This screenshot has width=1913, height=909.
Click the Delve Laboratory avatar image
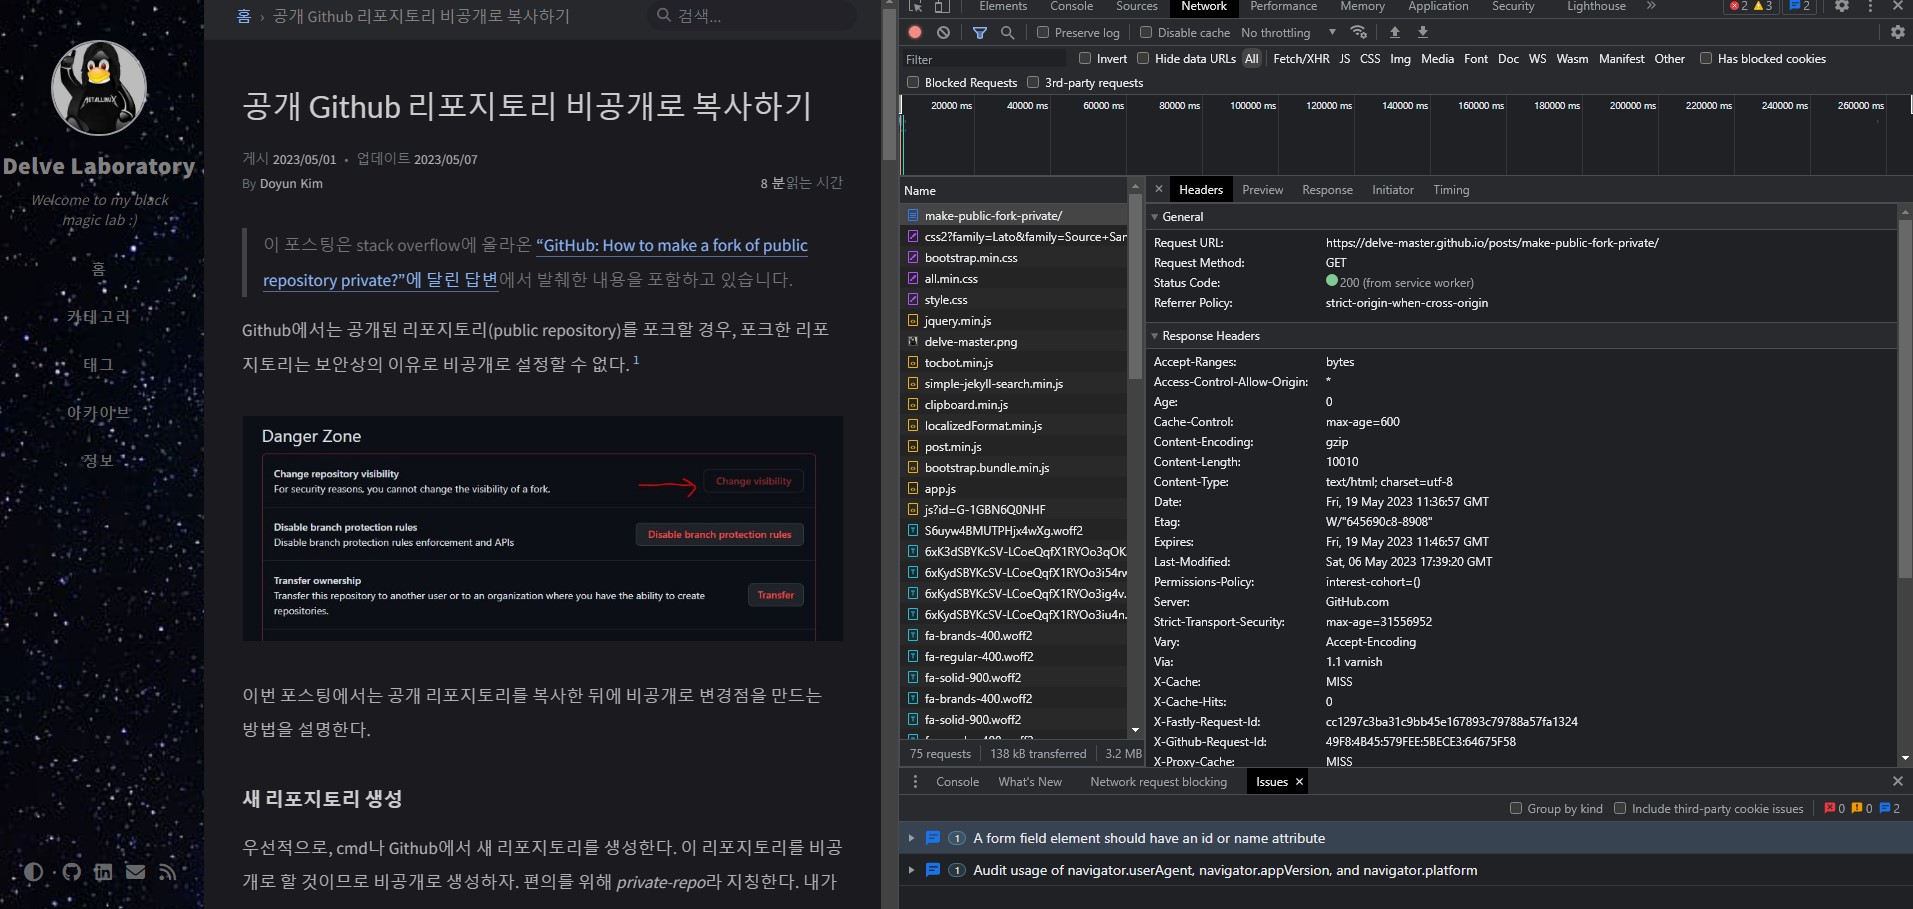[x=98, y=88]
